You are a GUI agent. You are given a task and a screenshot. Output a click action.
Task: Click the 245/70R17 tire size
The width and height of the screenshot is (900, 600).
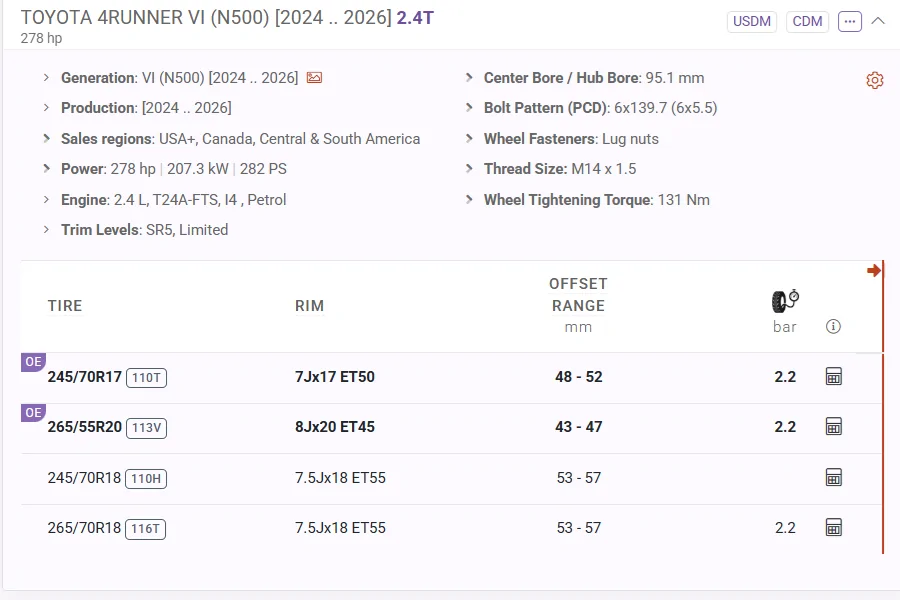pos(84,377)
